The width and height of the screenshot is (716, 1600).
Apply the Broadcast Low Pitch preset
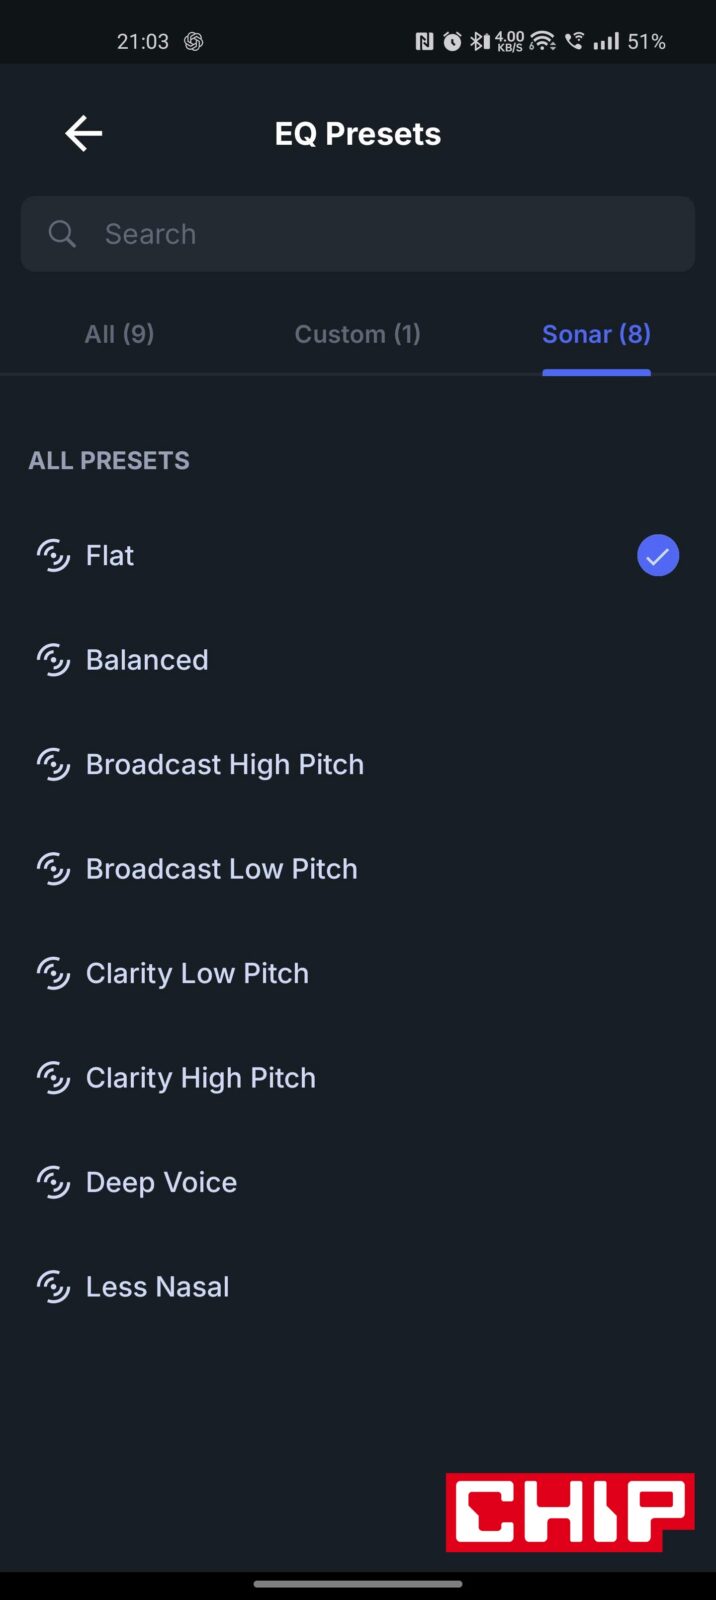pos(222,869)
